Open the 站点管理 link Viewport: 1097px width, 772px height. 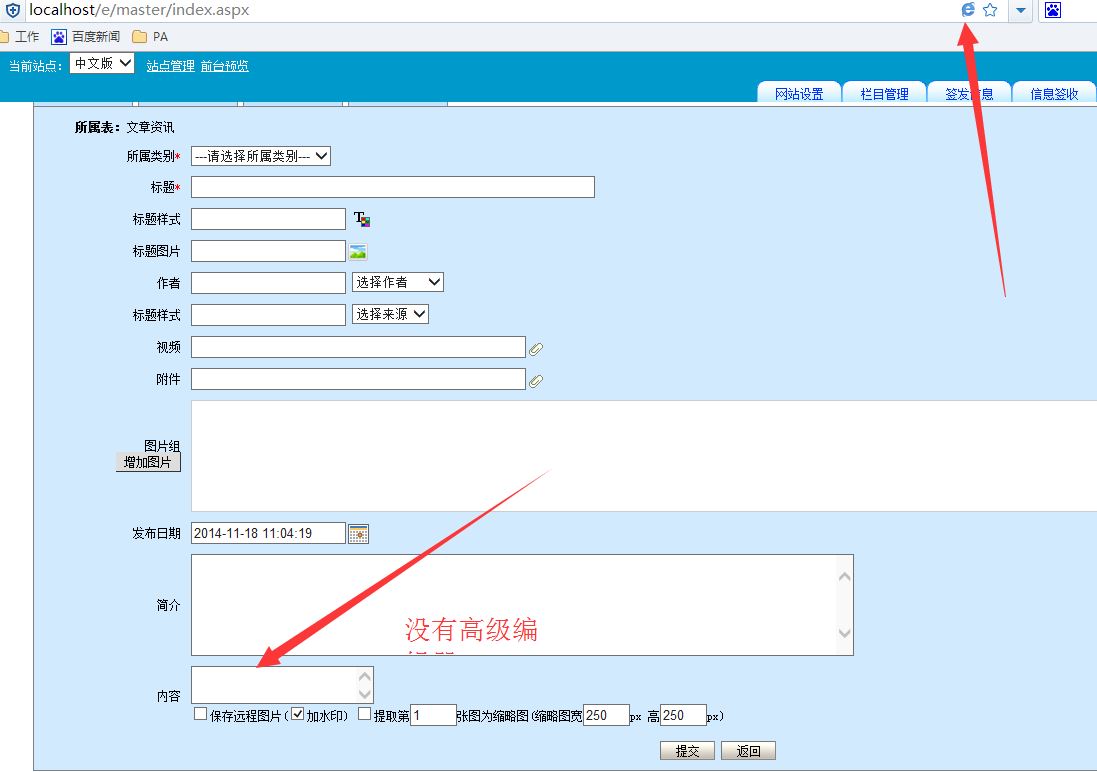[170, 66]
